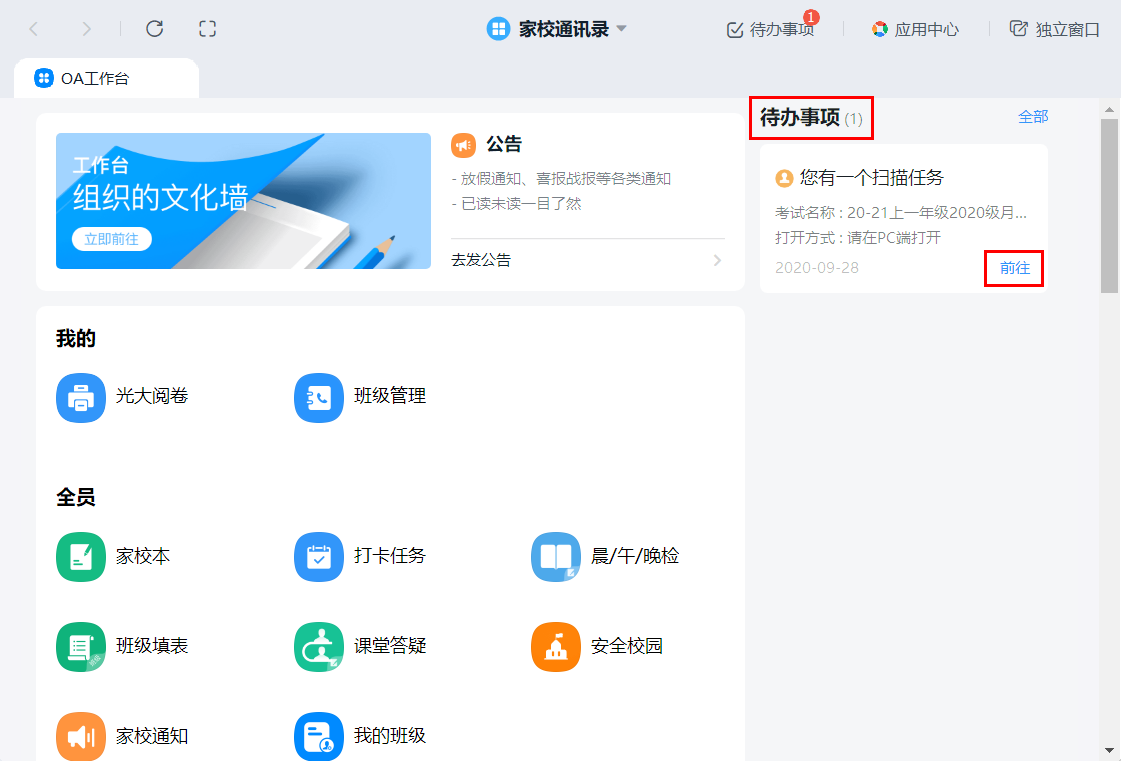Click 前往 on the scan task

tap(1014, 267)
